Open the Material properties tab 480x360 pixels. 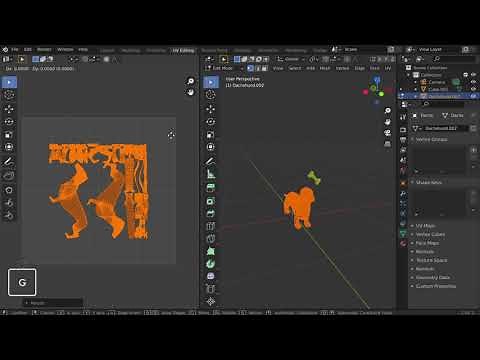403,243
